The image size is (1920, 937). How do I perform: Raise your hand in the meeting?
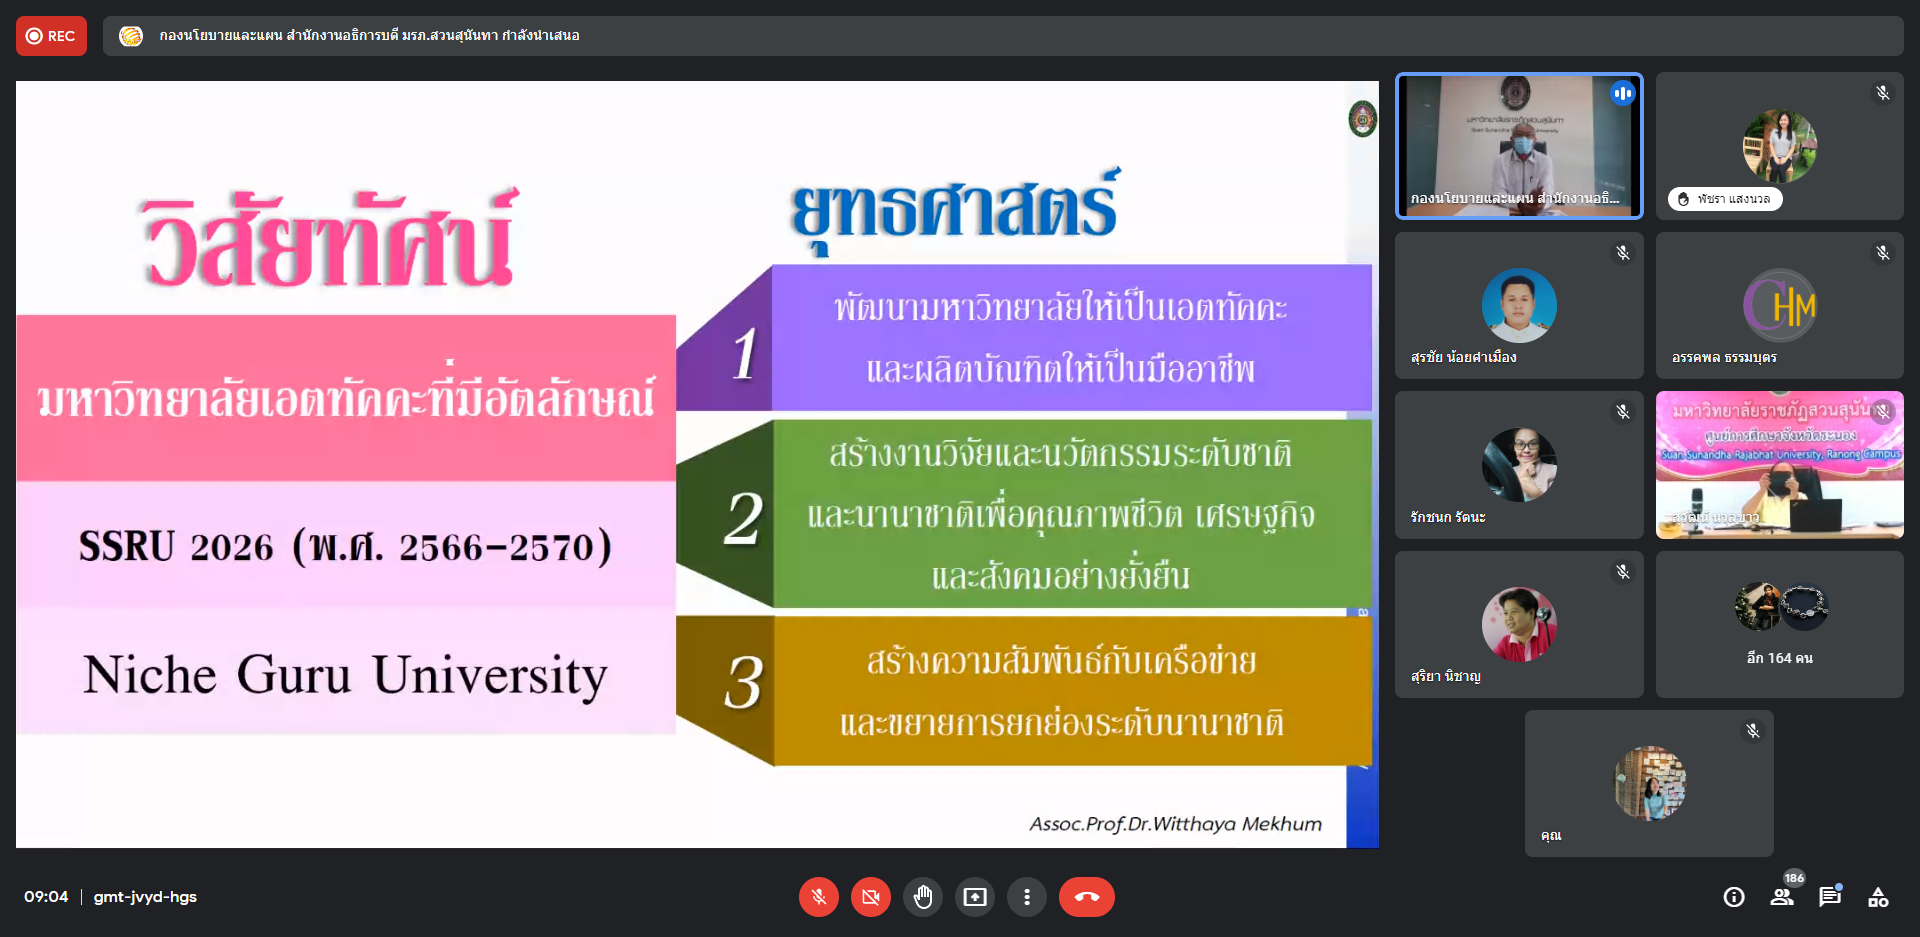[923, 897]
